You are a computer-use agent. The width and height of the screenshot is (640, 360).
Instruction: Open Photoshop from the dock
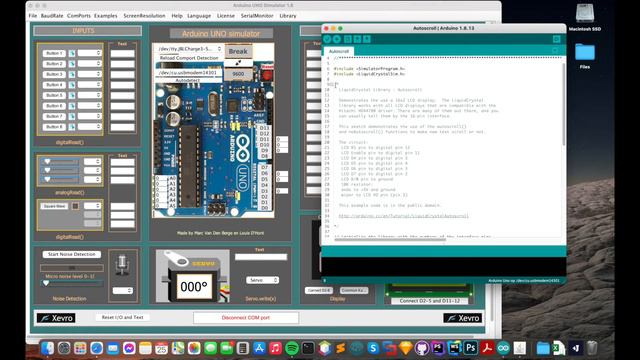471,348
